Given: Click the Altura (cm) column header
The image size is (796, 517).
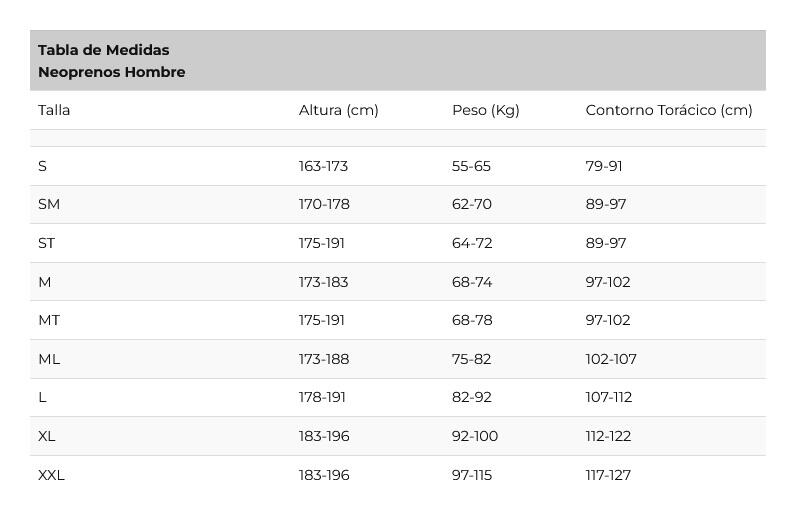Looking at the screenshot, I should click(x=339, y=110).
